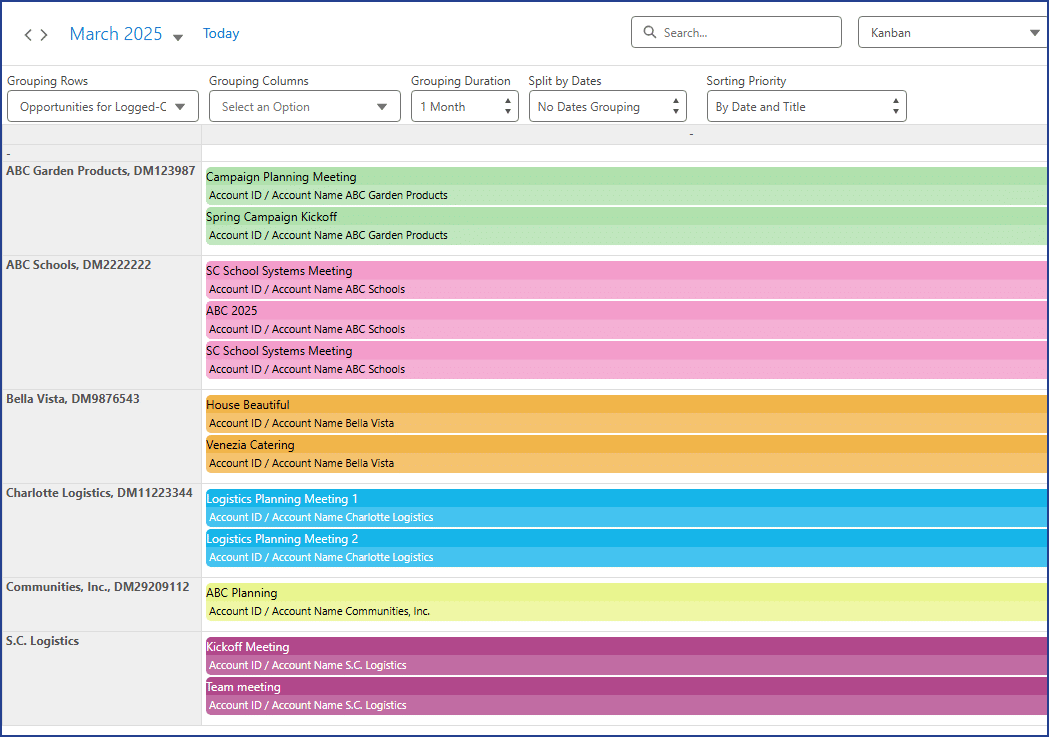
Task: Go to the previous month with left arrow
Action: pyautogui.click(x=28, y=35)
